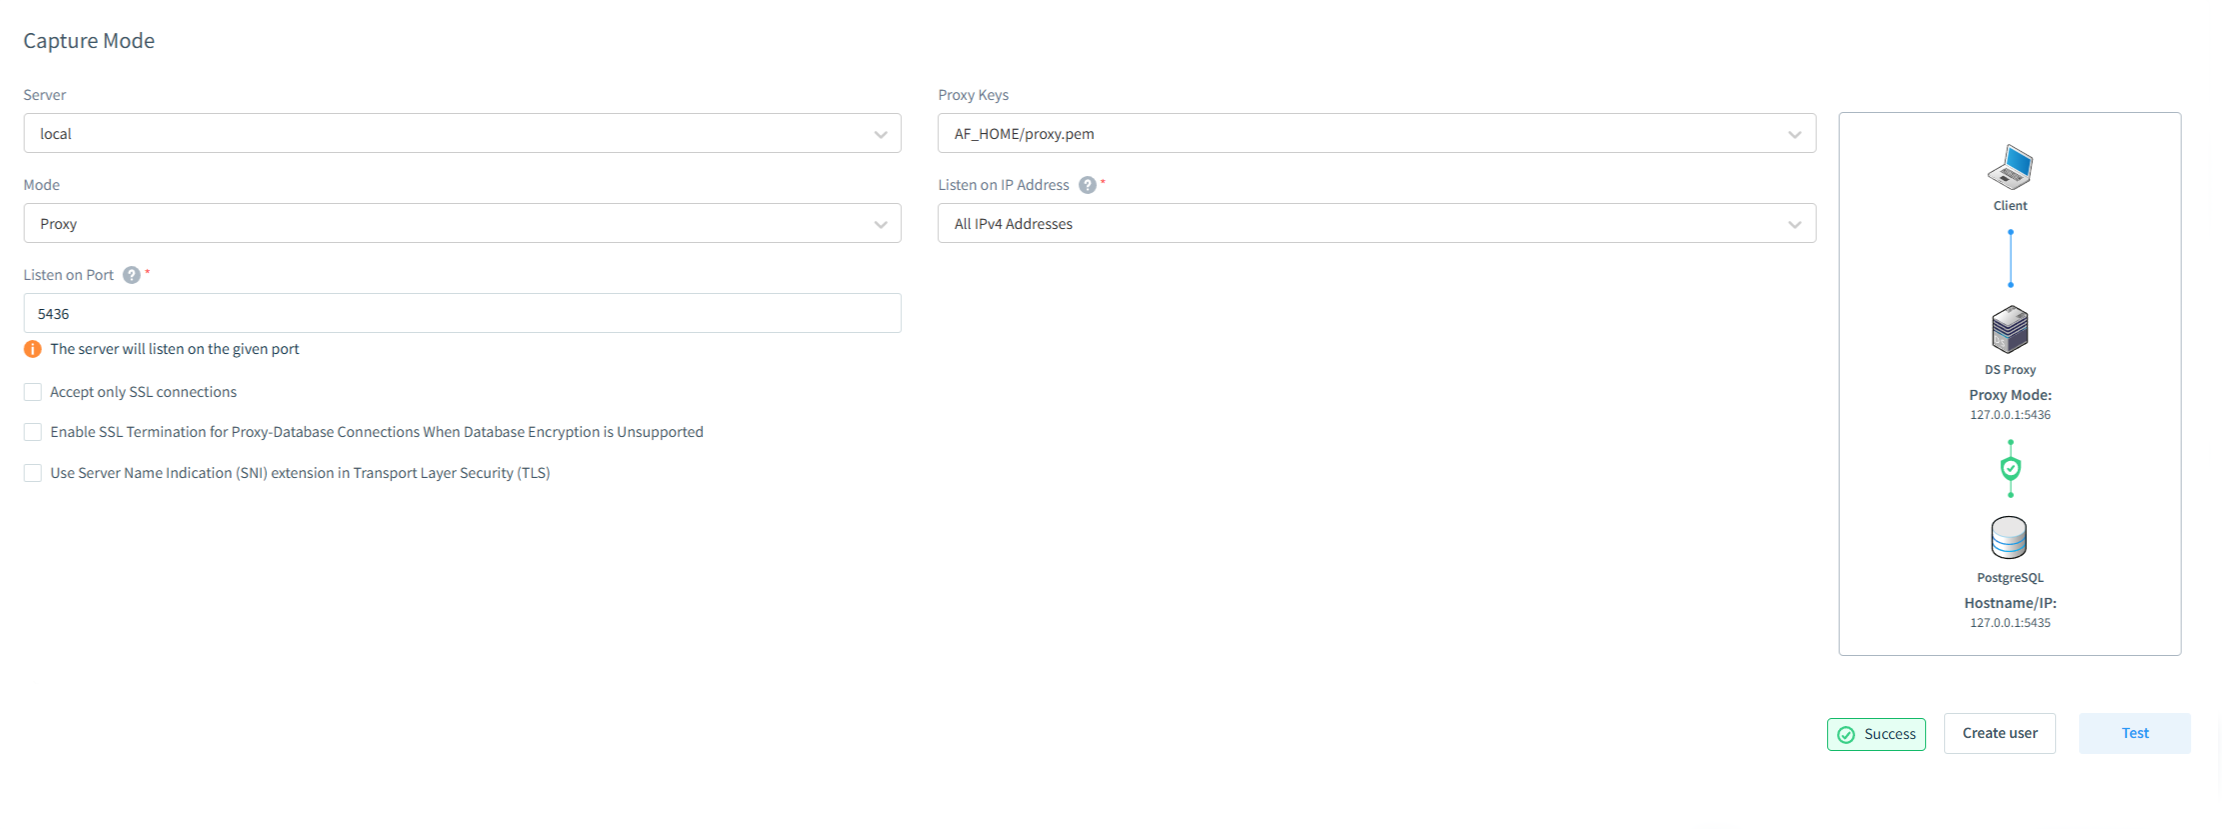This screenshot has height=829, width=2222.
Task: Enable Accept only SSL connections checkbox
Action: 33,392
